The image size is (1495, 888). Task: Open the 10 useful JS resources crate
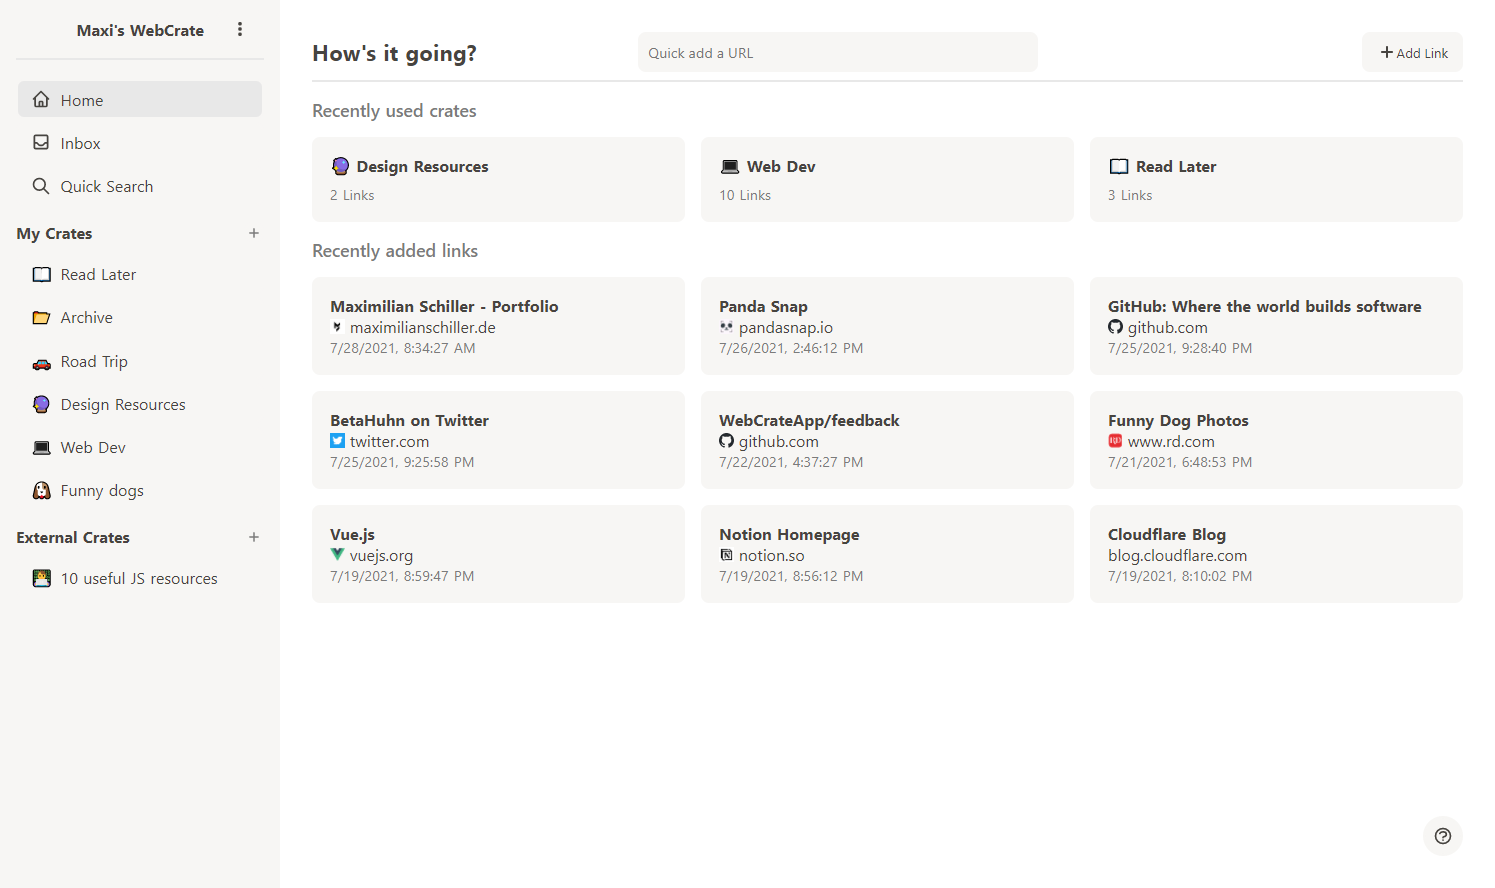(x=138, y=578)
